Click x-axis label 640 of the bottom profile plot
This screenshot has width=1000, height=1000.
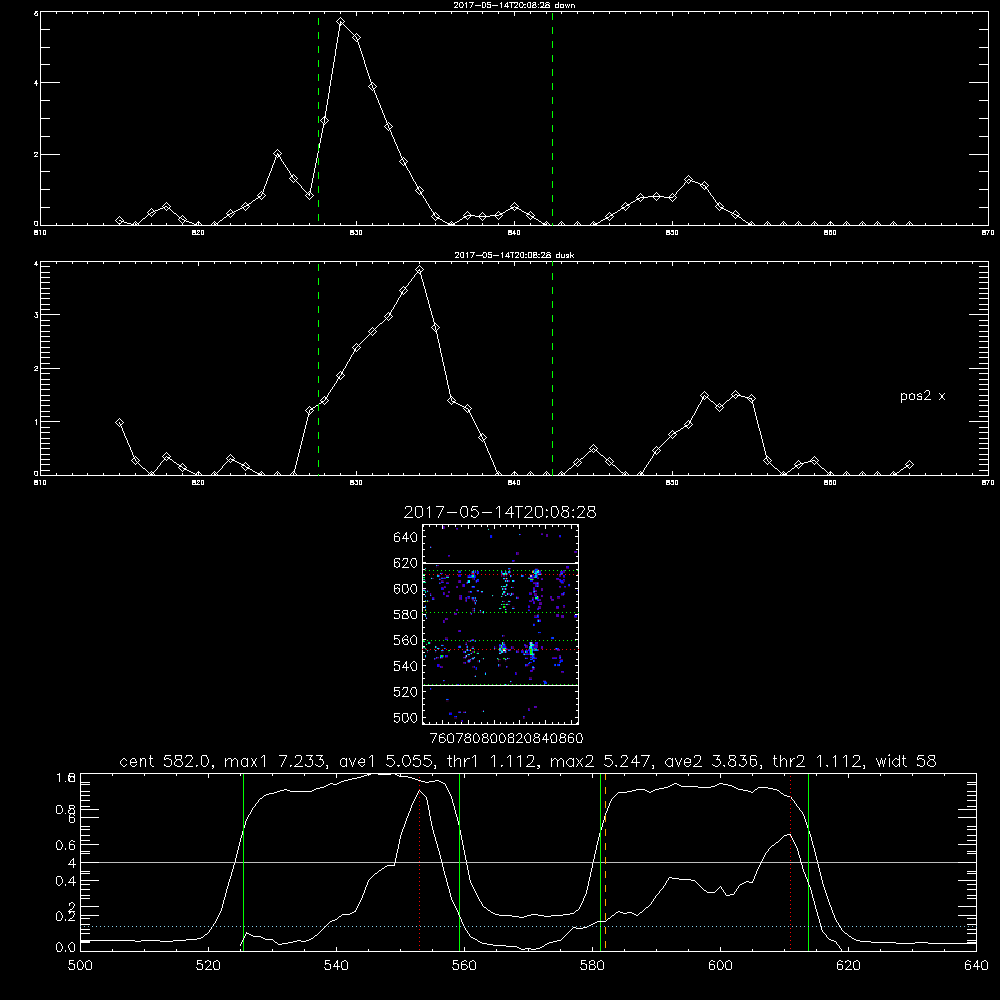976,966
